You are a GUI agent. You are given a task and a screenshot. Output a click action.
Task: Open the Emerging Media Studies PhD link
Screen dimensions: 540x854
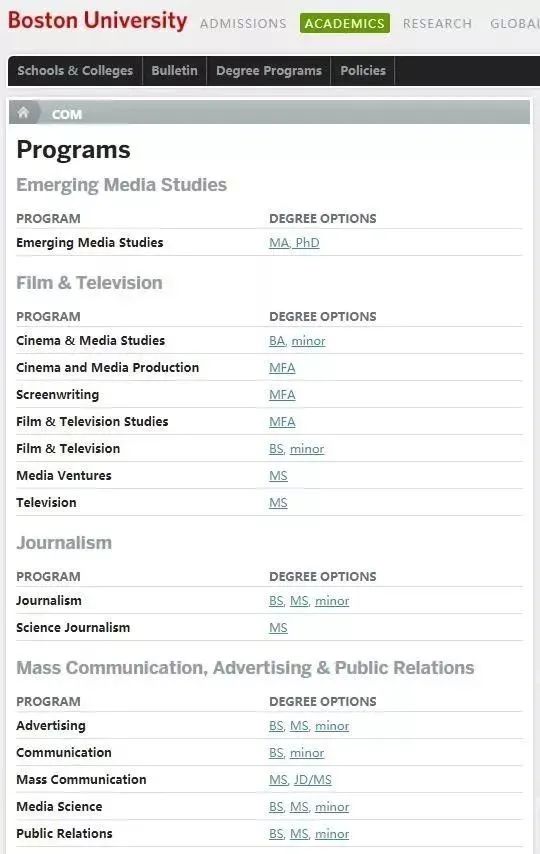coord(307,243)
